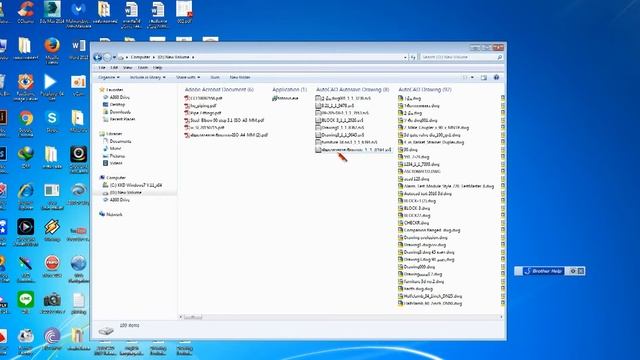Open the Help menu
The image size is (640, 360).
pos(158,67)
